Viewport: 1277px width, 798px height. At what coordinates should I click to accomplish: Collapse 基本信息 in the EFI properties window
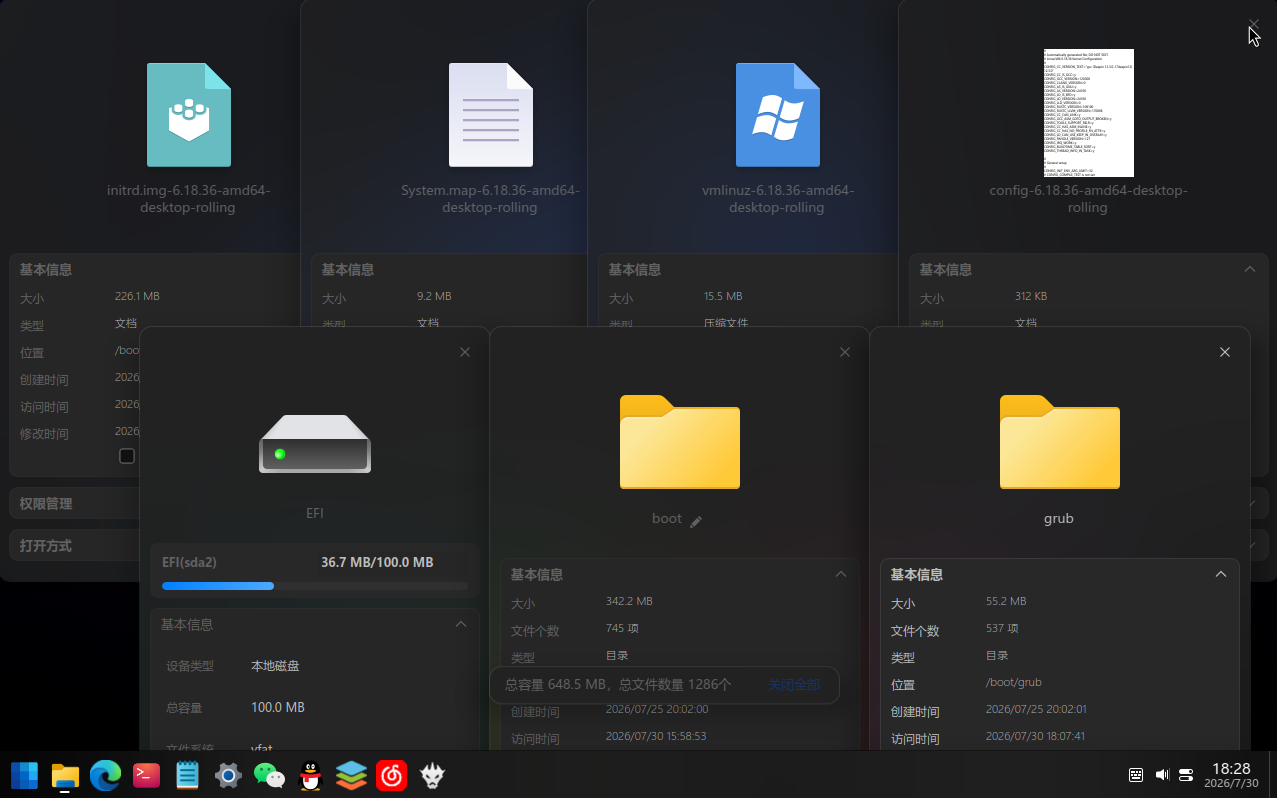tap(461, 624)
